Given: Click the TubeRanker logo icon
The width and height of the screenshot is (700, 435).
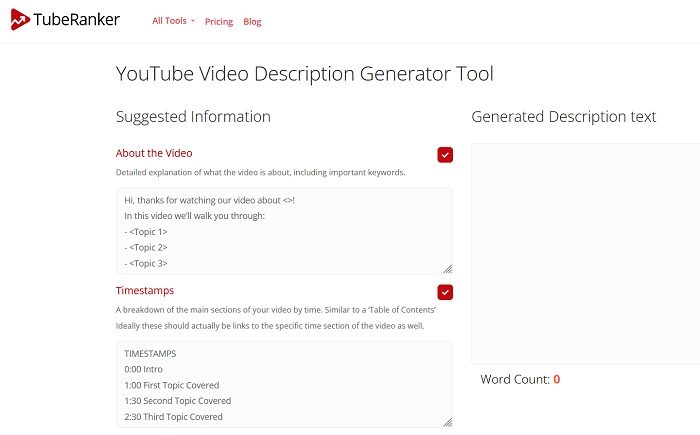Looking at the screenshot, I should (x=20, y=20).
